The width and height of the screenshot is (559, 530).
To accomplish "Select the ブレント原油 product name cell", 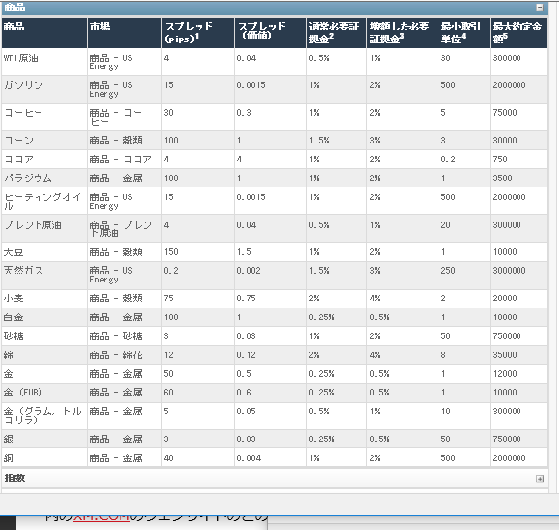I will (44, 228).
